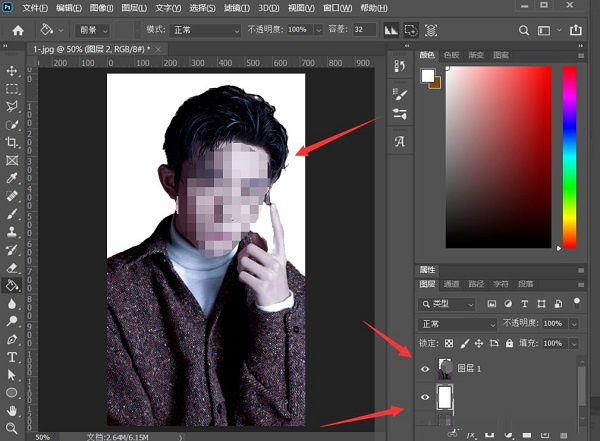Open the 文件(F) menu
The height and width of the screenshot is (441, 600).
(x=35, y=8)
